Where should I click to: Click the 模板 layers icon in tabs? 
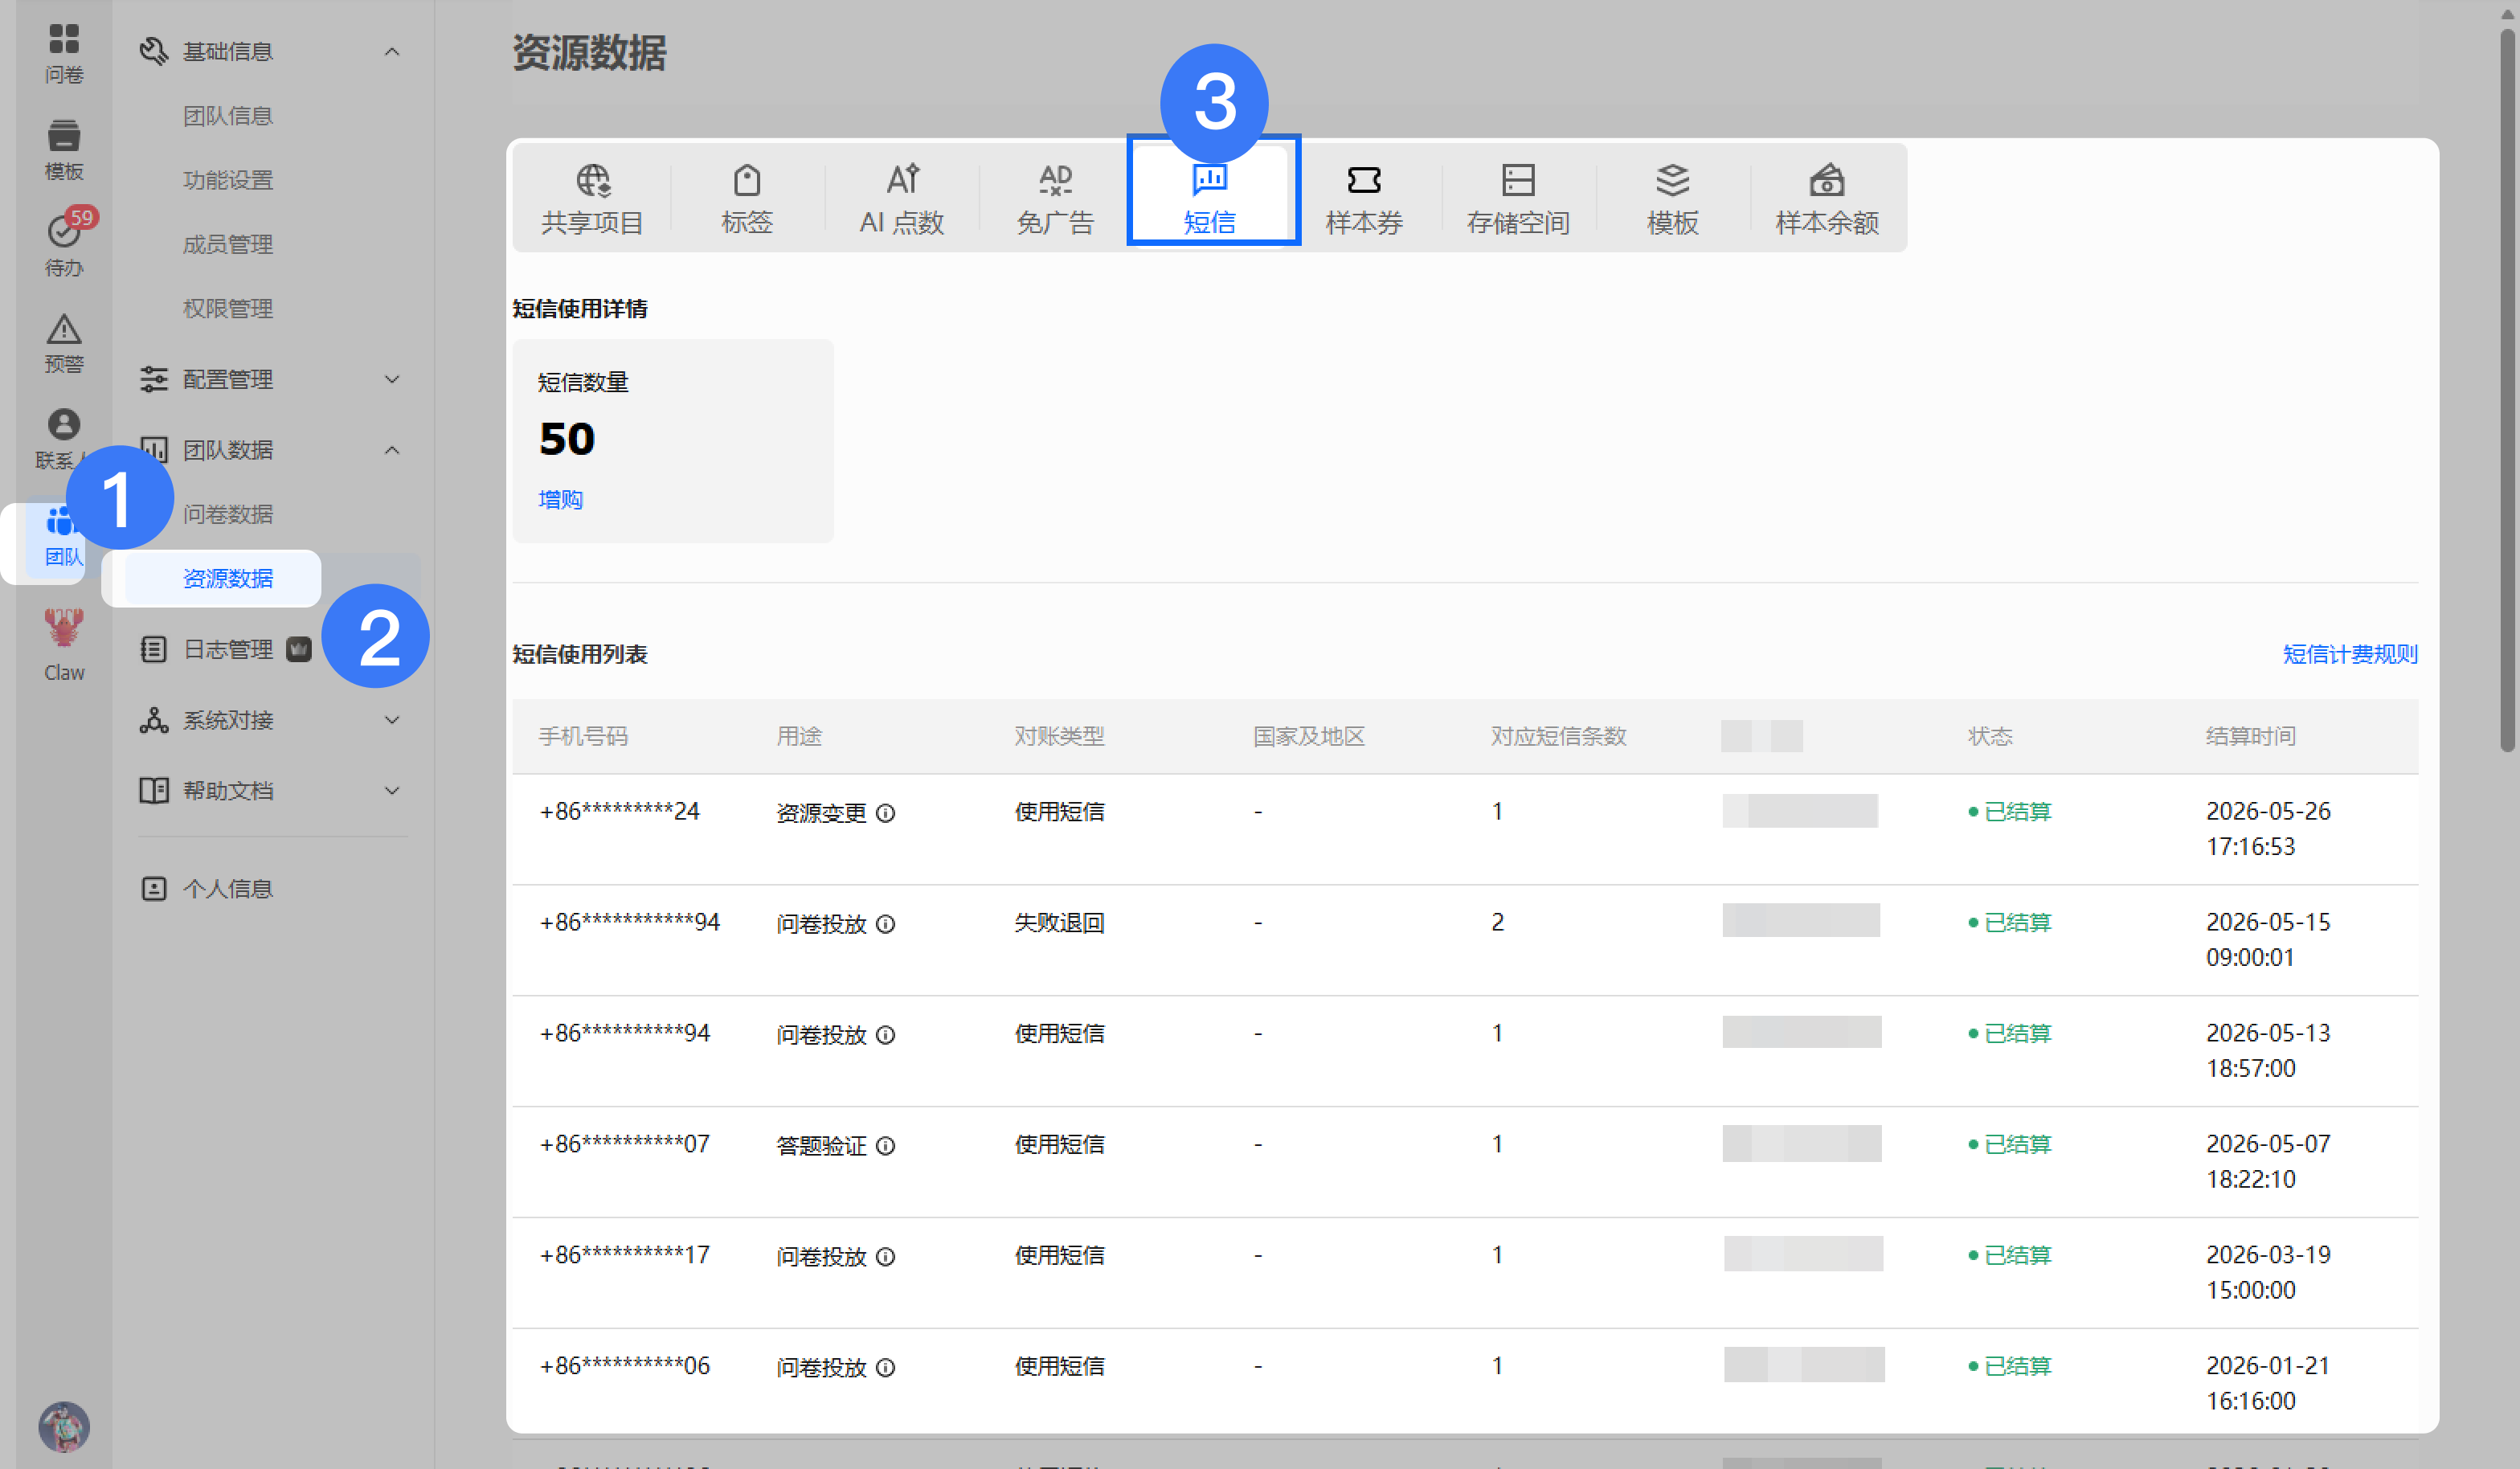[1672, 180]
